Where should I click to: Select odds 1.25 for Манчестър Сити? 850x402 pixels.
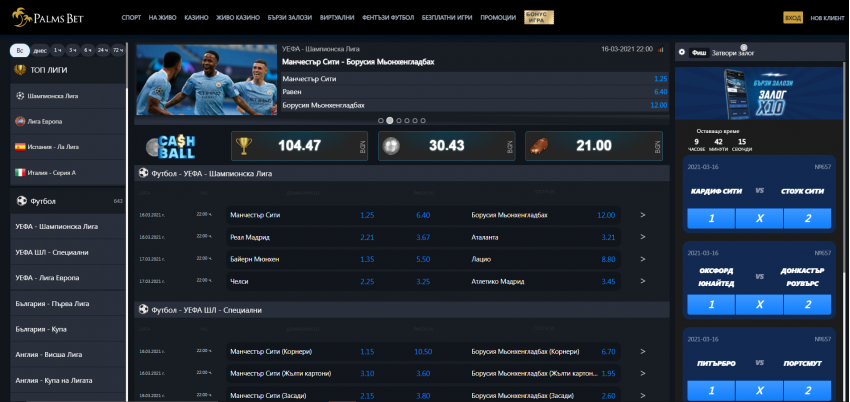[367, 215]
